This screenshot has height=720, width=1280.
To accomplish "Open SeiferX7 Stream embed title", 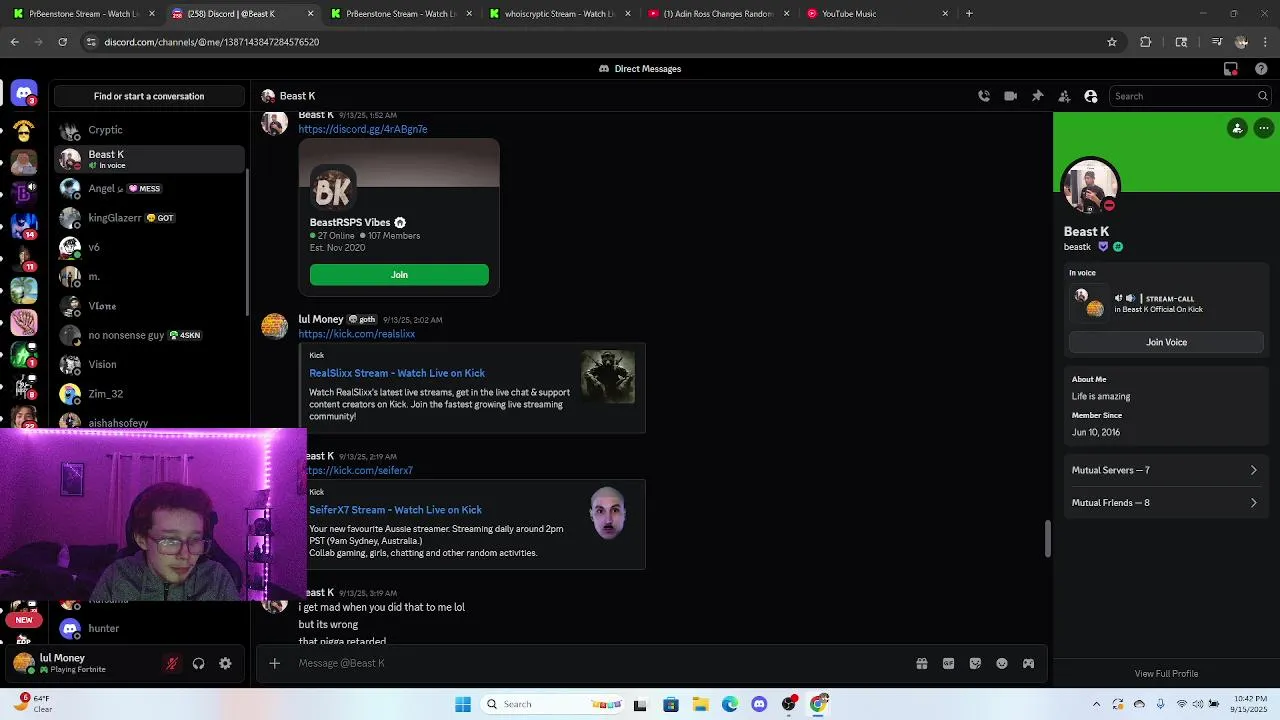I will [x=395, y=510].
